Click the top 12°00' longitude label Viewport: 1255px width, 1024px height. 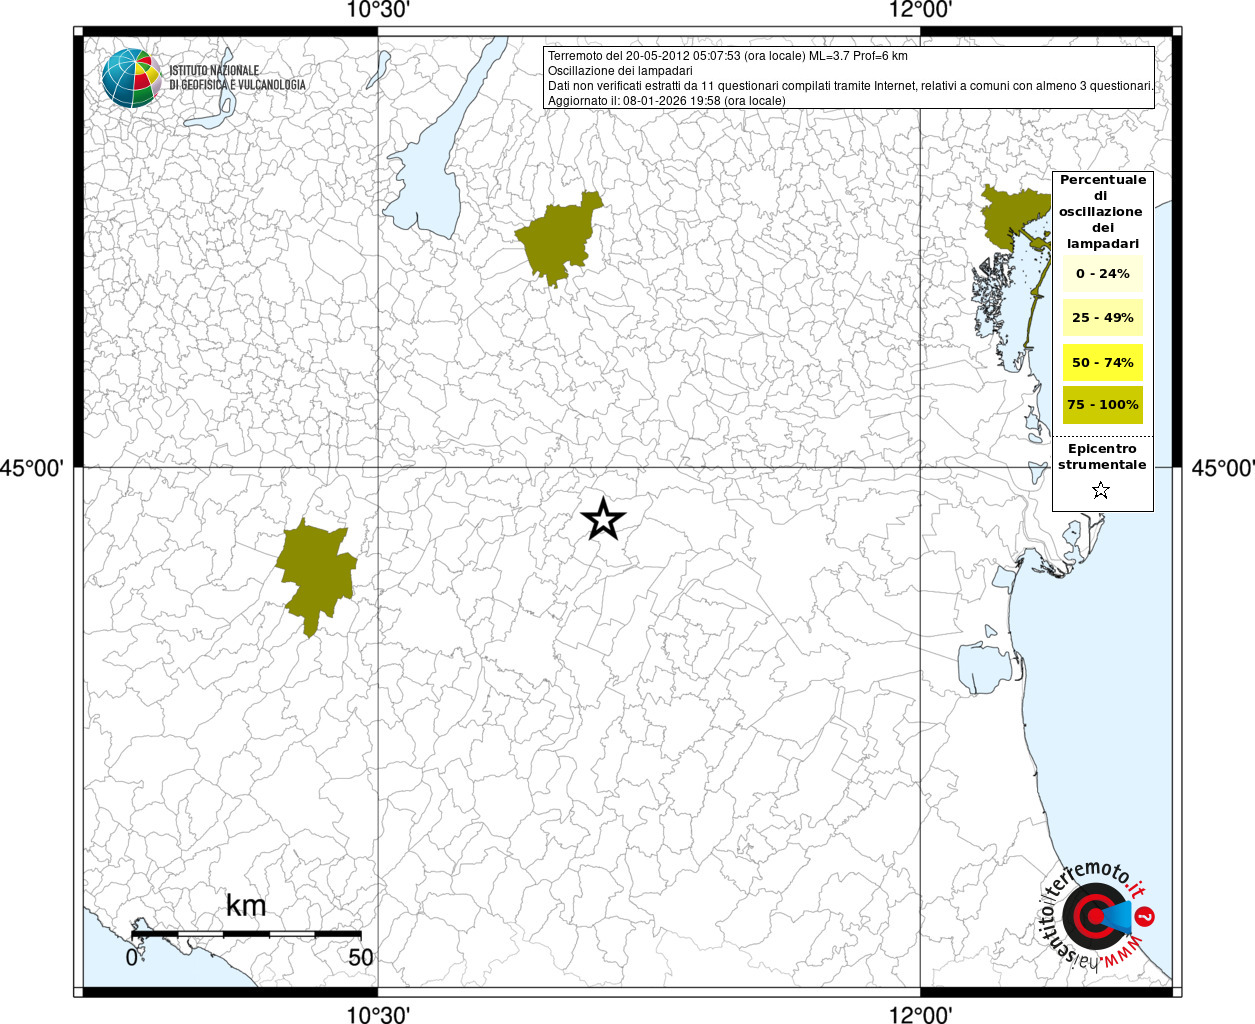[920, 10]
